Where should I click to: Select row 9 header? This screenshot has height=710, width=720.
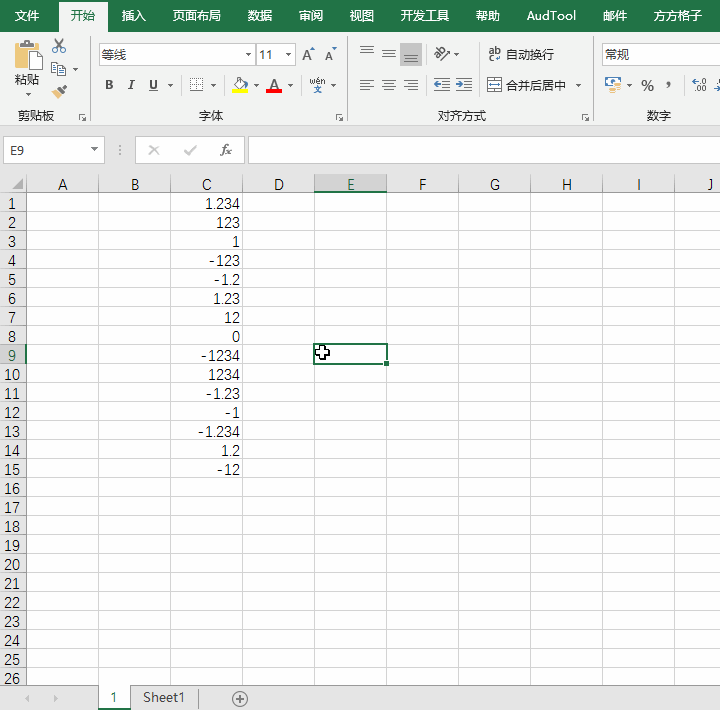pos(12,355)
